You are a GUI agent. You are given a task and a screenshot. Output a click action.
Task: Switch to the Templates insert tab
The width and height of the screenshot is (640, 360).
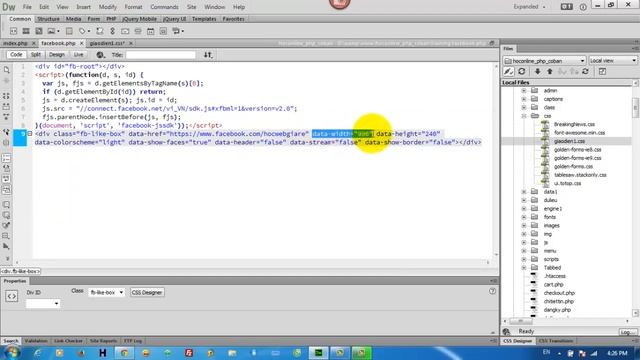[x=204, y=19]
